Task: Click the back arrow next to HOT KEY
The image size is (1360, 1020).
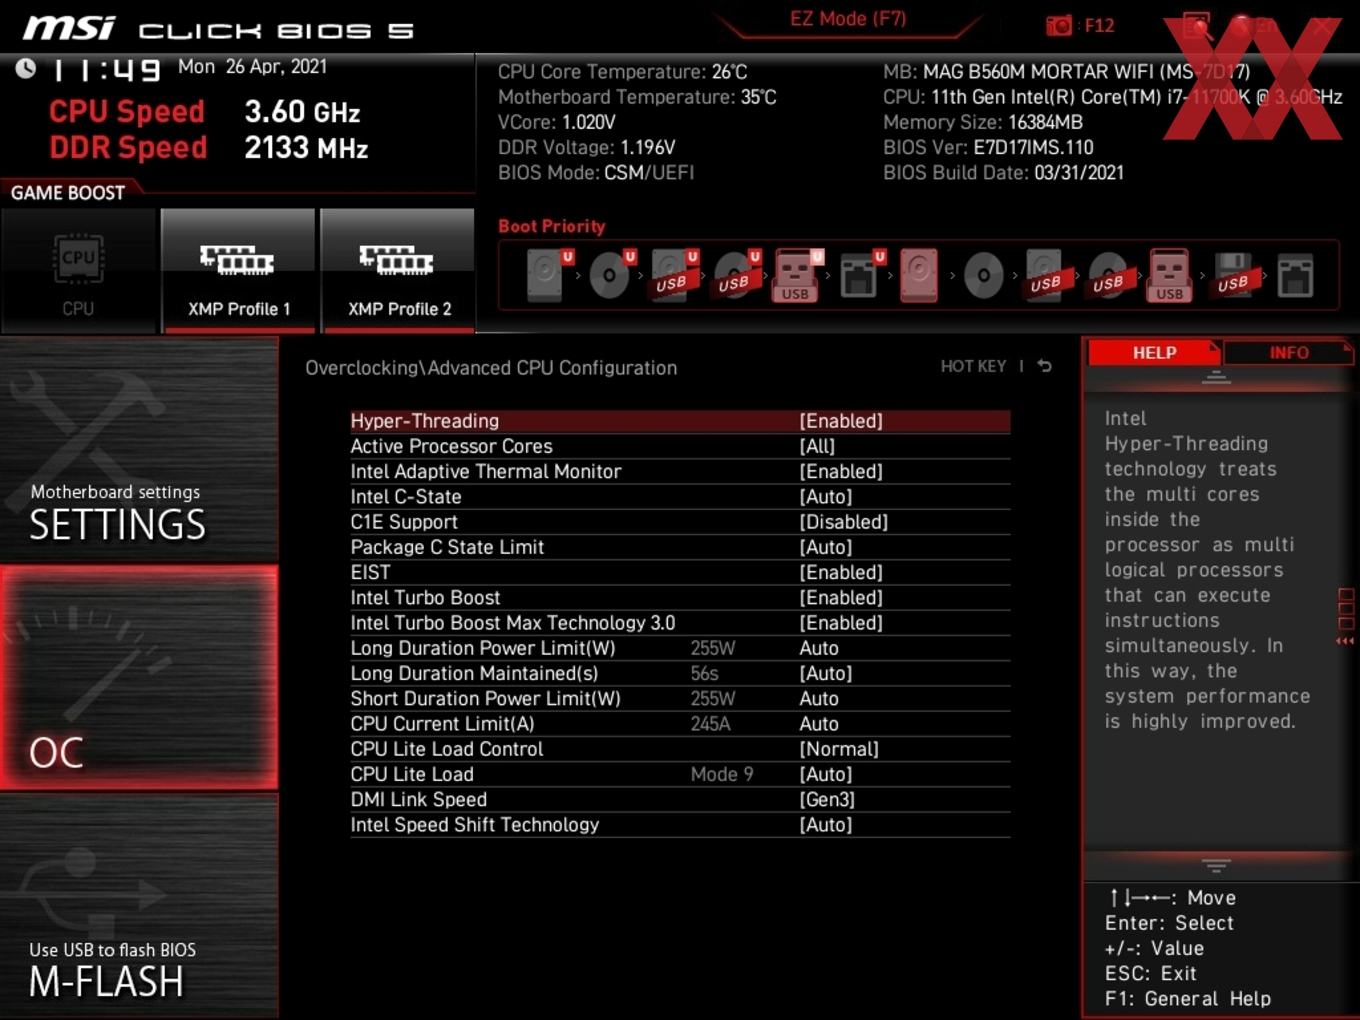Action: click(x=1044, y=366)
